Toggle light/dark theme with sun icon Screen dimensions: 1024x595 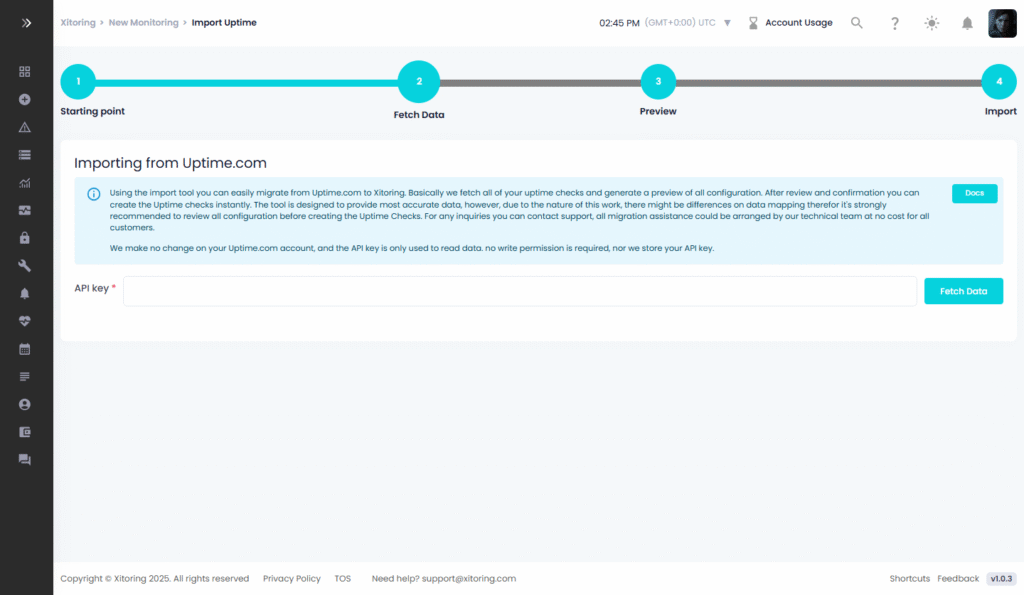coord(931,23)
